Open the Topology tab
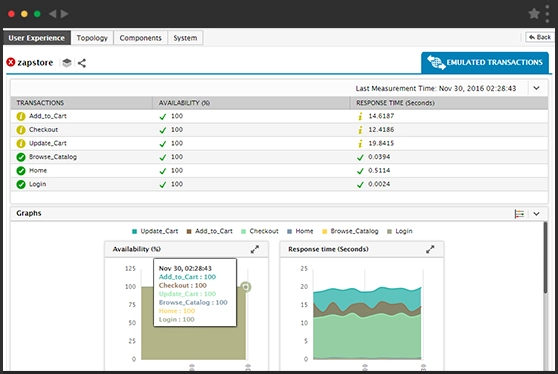This screenshot has height=374, width=558. pyautogui.click(x=92, y=38)
